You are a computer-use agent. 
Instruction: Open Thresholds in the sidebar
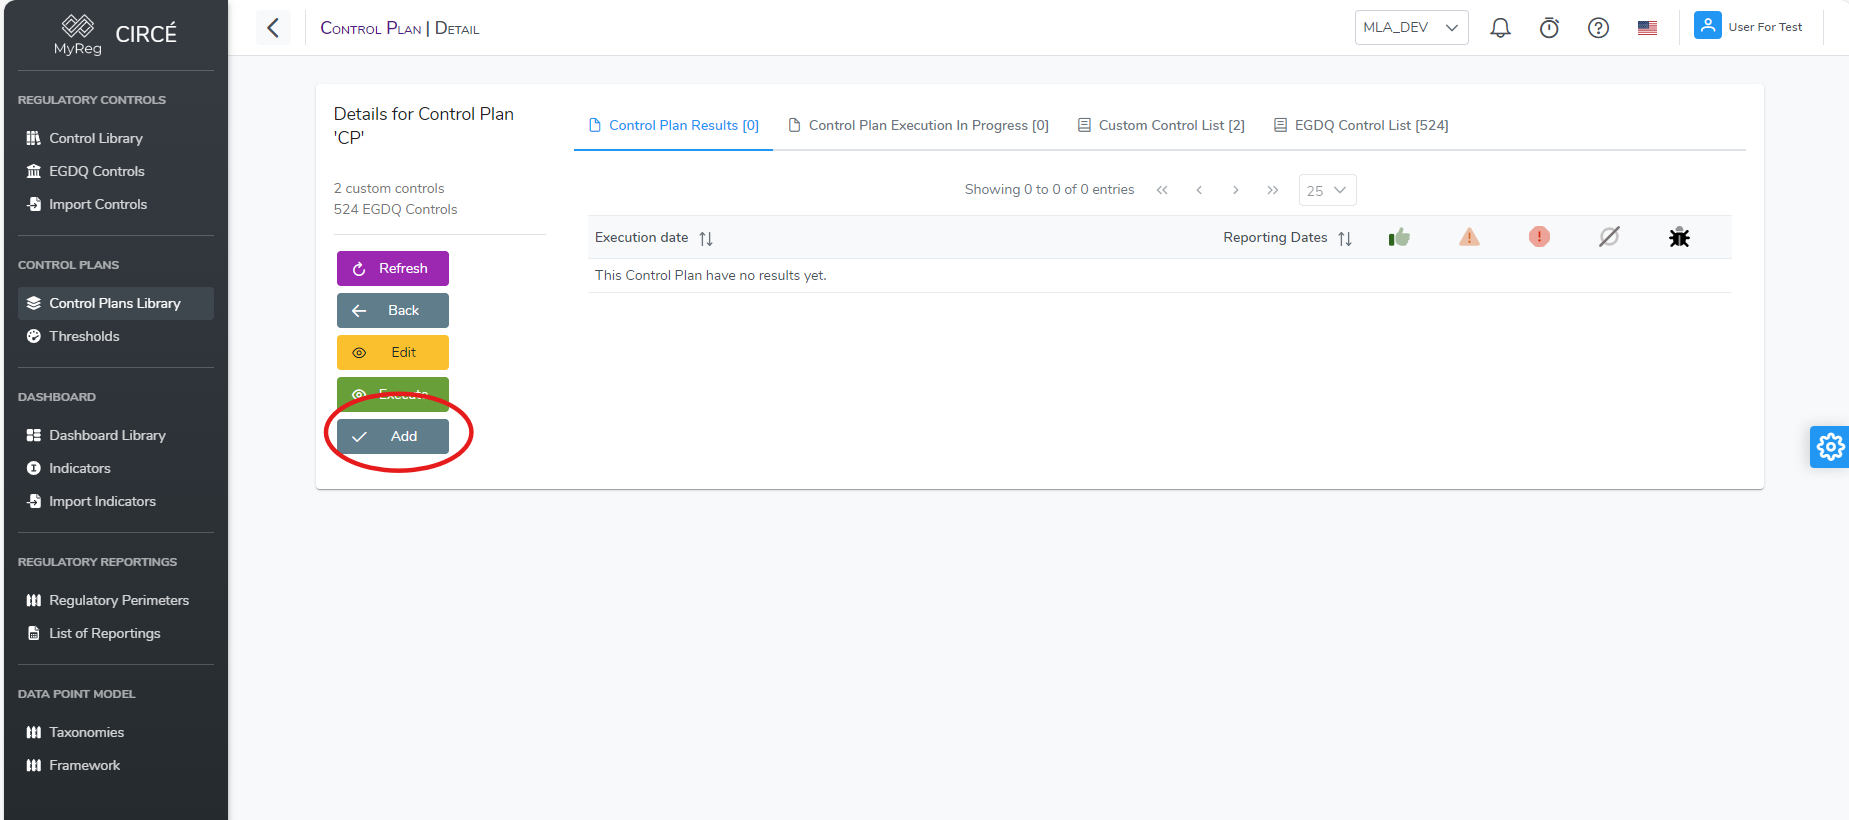tap(84, 336)
